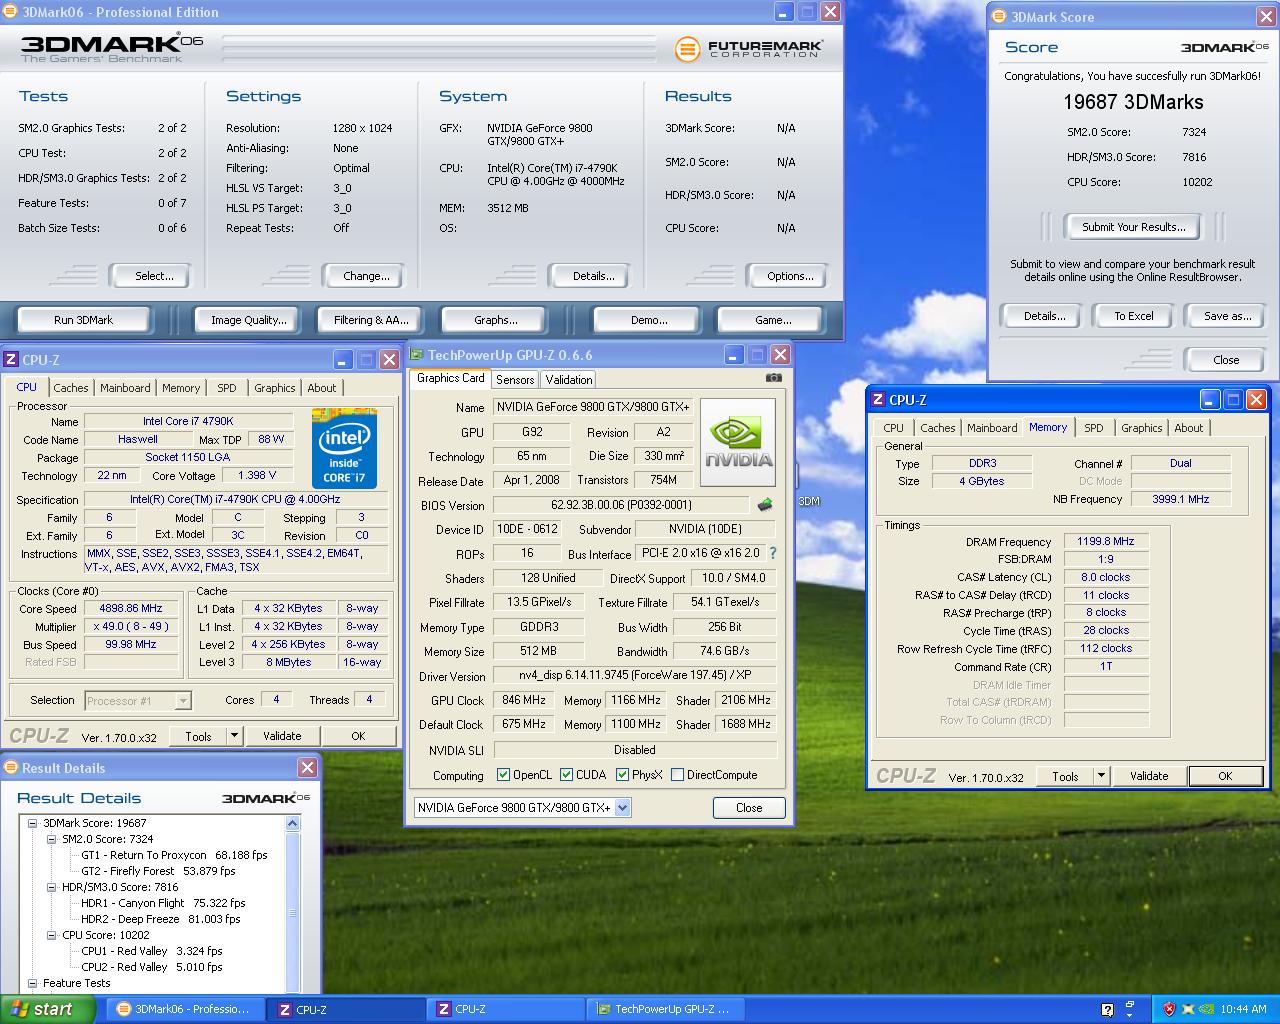Collapse the HDR/SM3.0 Score tree node
The height and width of the screenshot is (1024, 1280).
(x=52, y=887)
